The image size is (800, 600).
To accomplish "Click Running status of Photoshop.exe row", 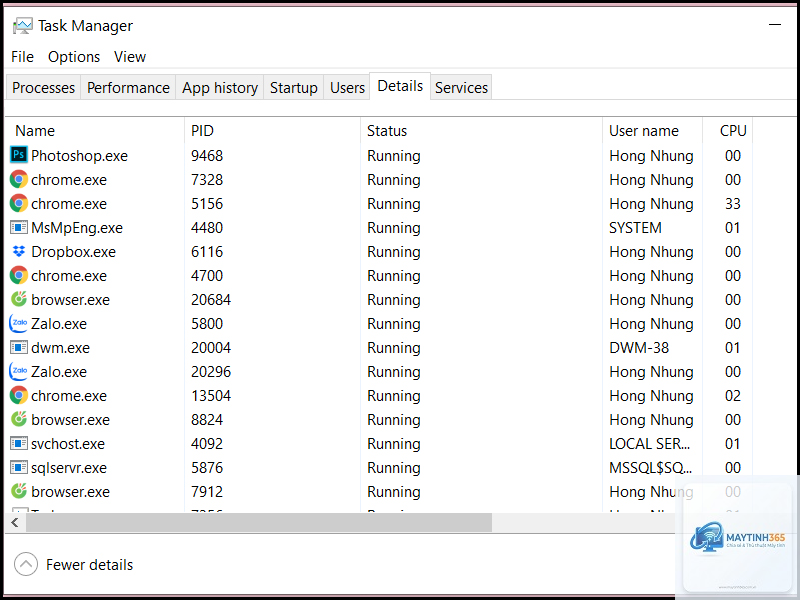I will click(x=393, y=156).
